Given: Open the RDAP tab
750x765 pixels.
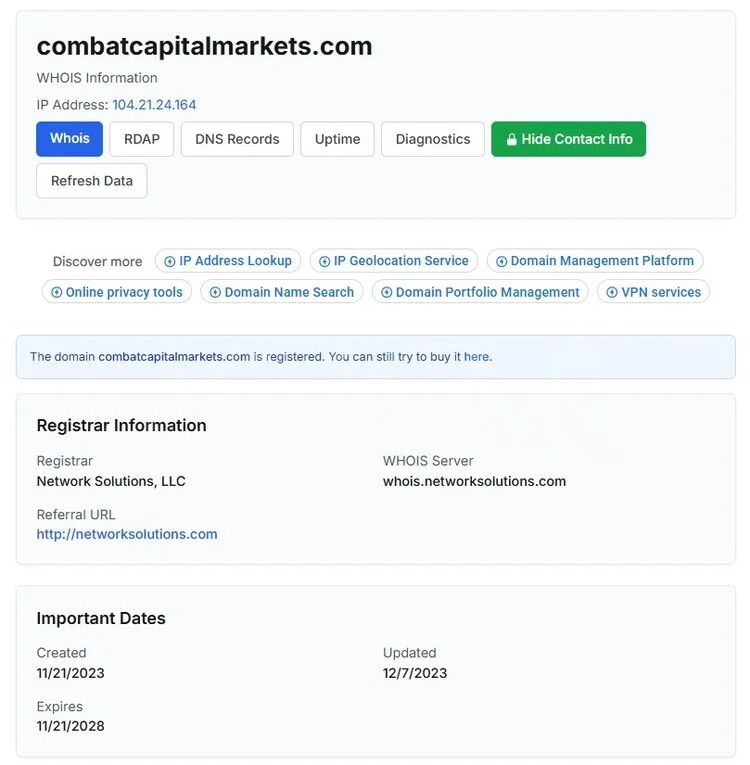Looking at the screenshot, I should pos(142,139).
